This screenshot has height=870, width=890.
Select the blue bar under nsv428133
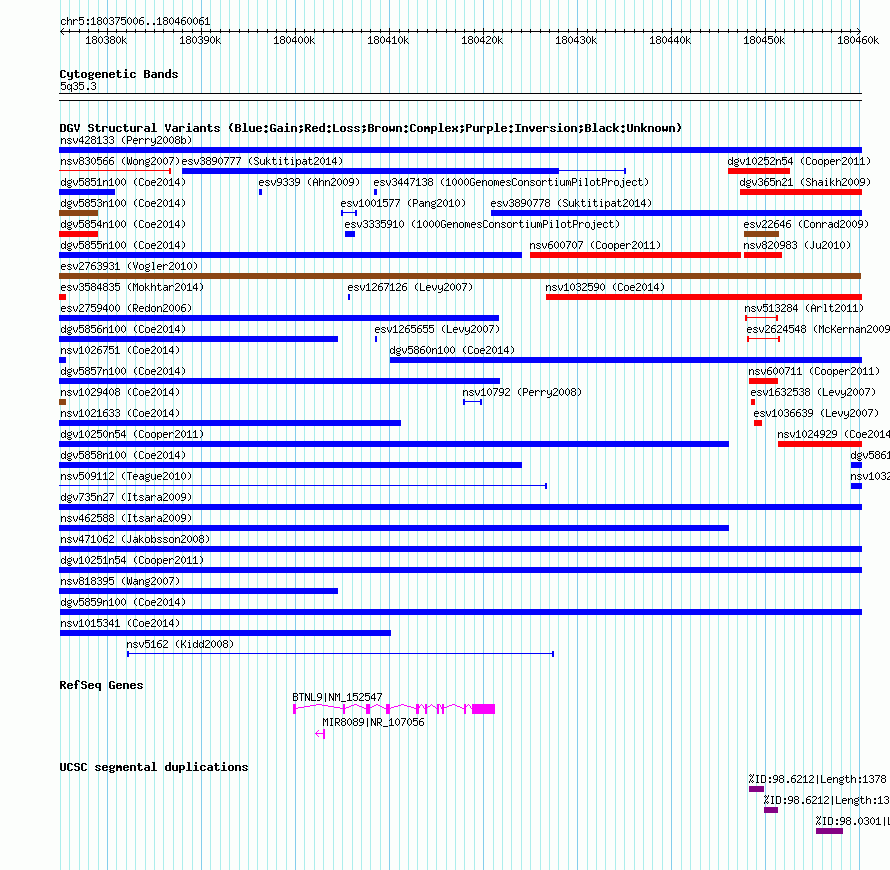460,150
